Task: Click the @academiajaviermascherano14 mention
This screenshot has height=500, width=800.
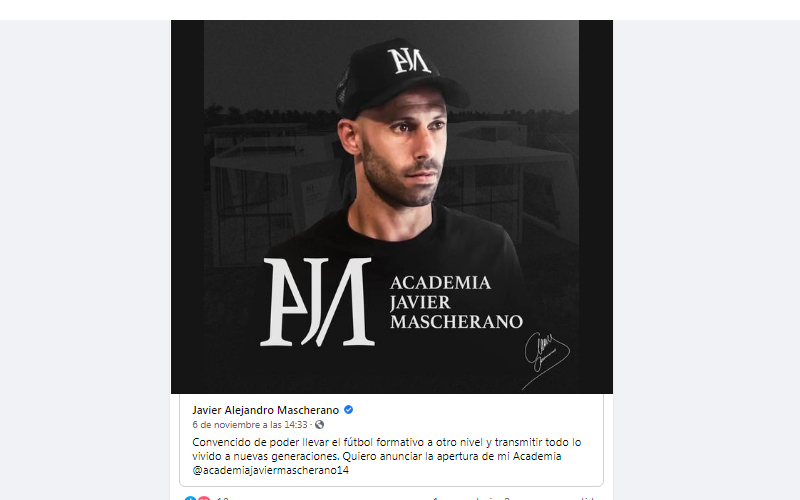Action: pos(270,470)
